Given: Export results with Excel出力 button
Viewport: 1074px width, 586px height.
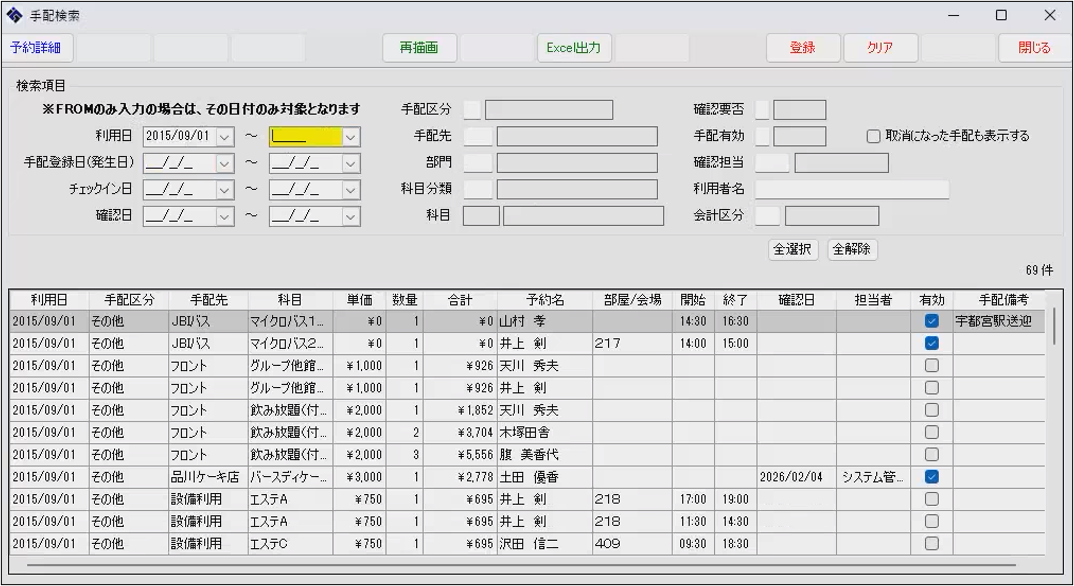Looking at the screenshot, I should 573,48.
